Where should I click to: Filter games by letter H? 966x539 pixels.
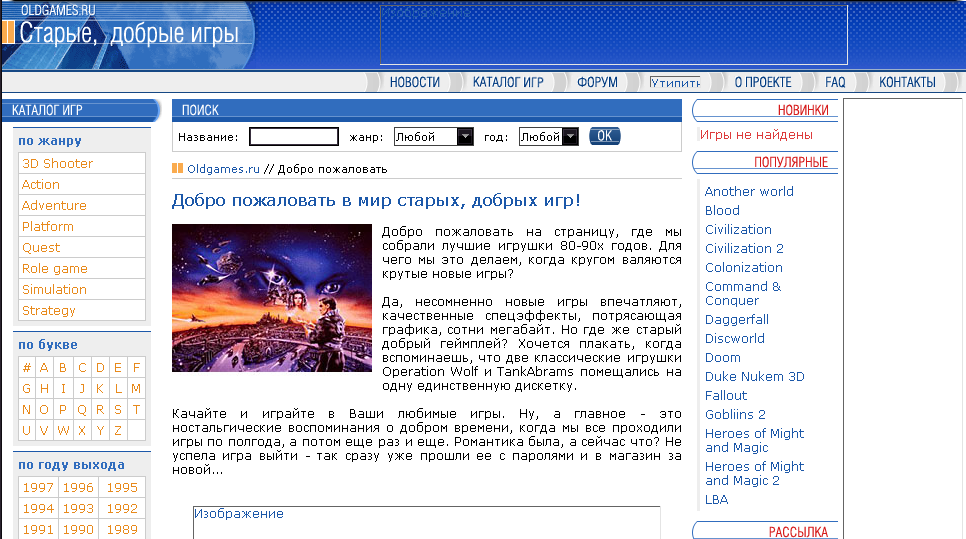pos(44,389)
